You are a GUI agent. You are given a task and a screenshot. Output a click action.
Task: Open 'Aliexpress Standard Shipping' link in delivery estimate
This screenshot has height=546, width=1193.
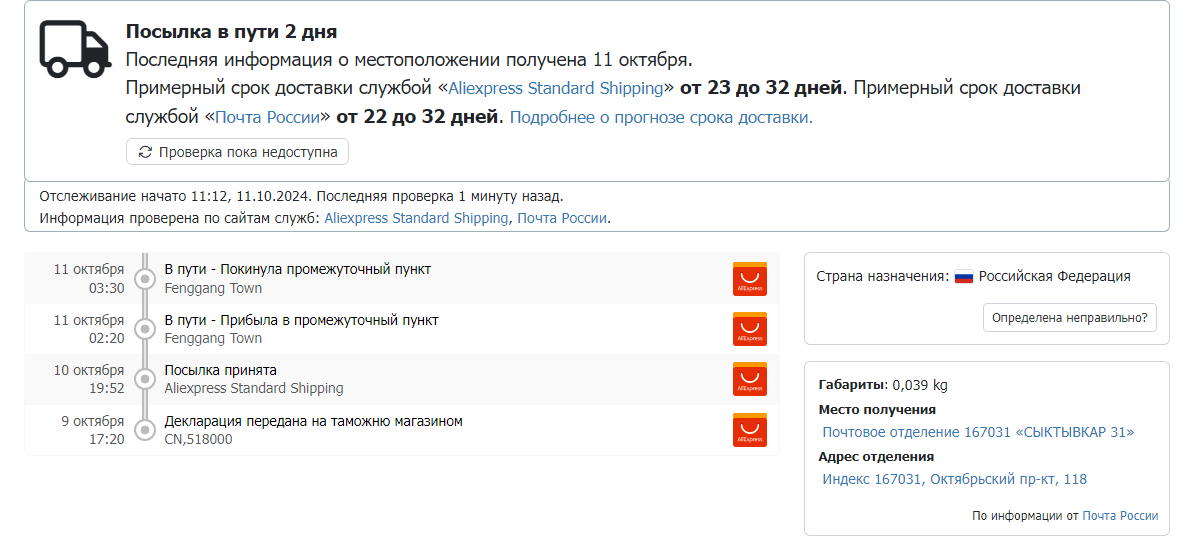tap(555, 88)
